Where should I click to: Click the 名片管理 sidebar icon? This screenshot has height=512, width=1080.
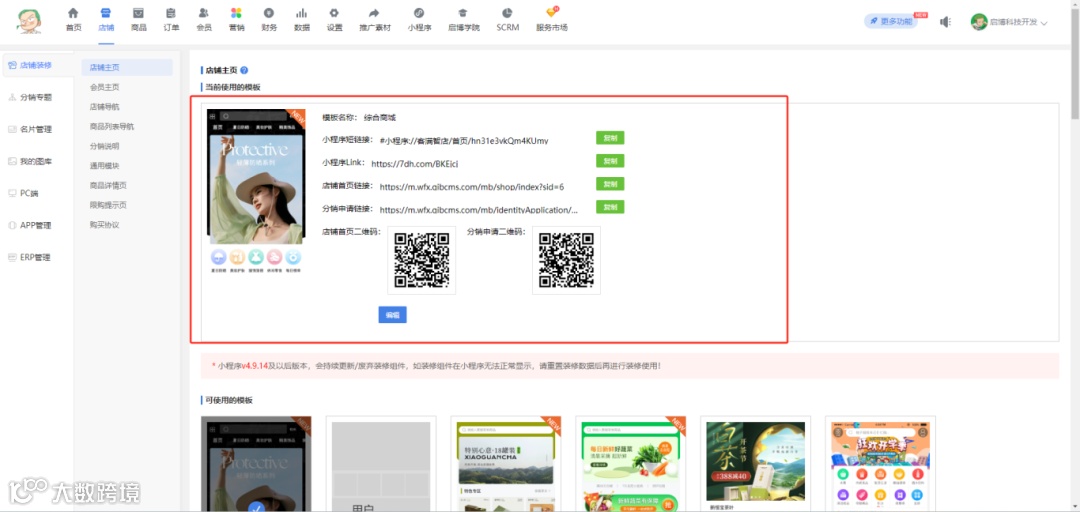12,129
